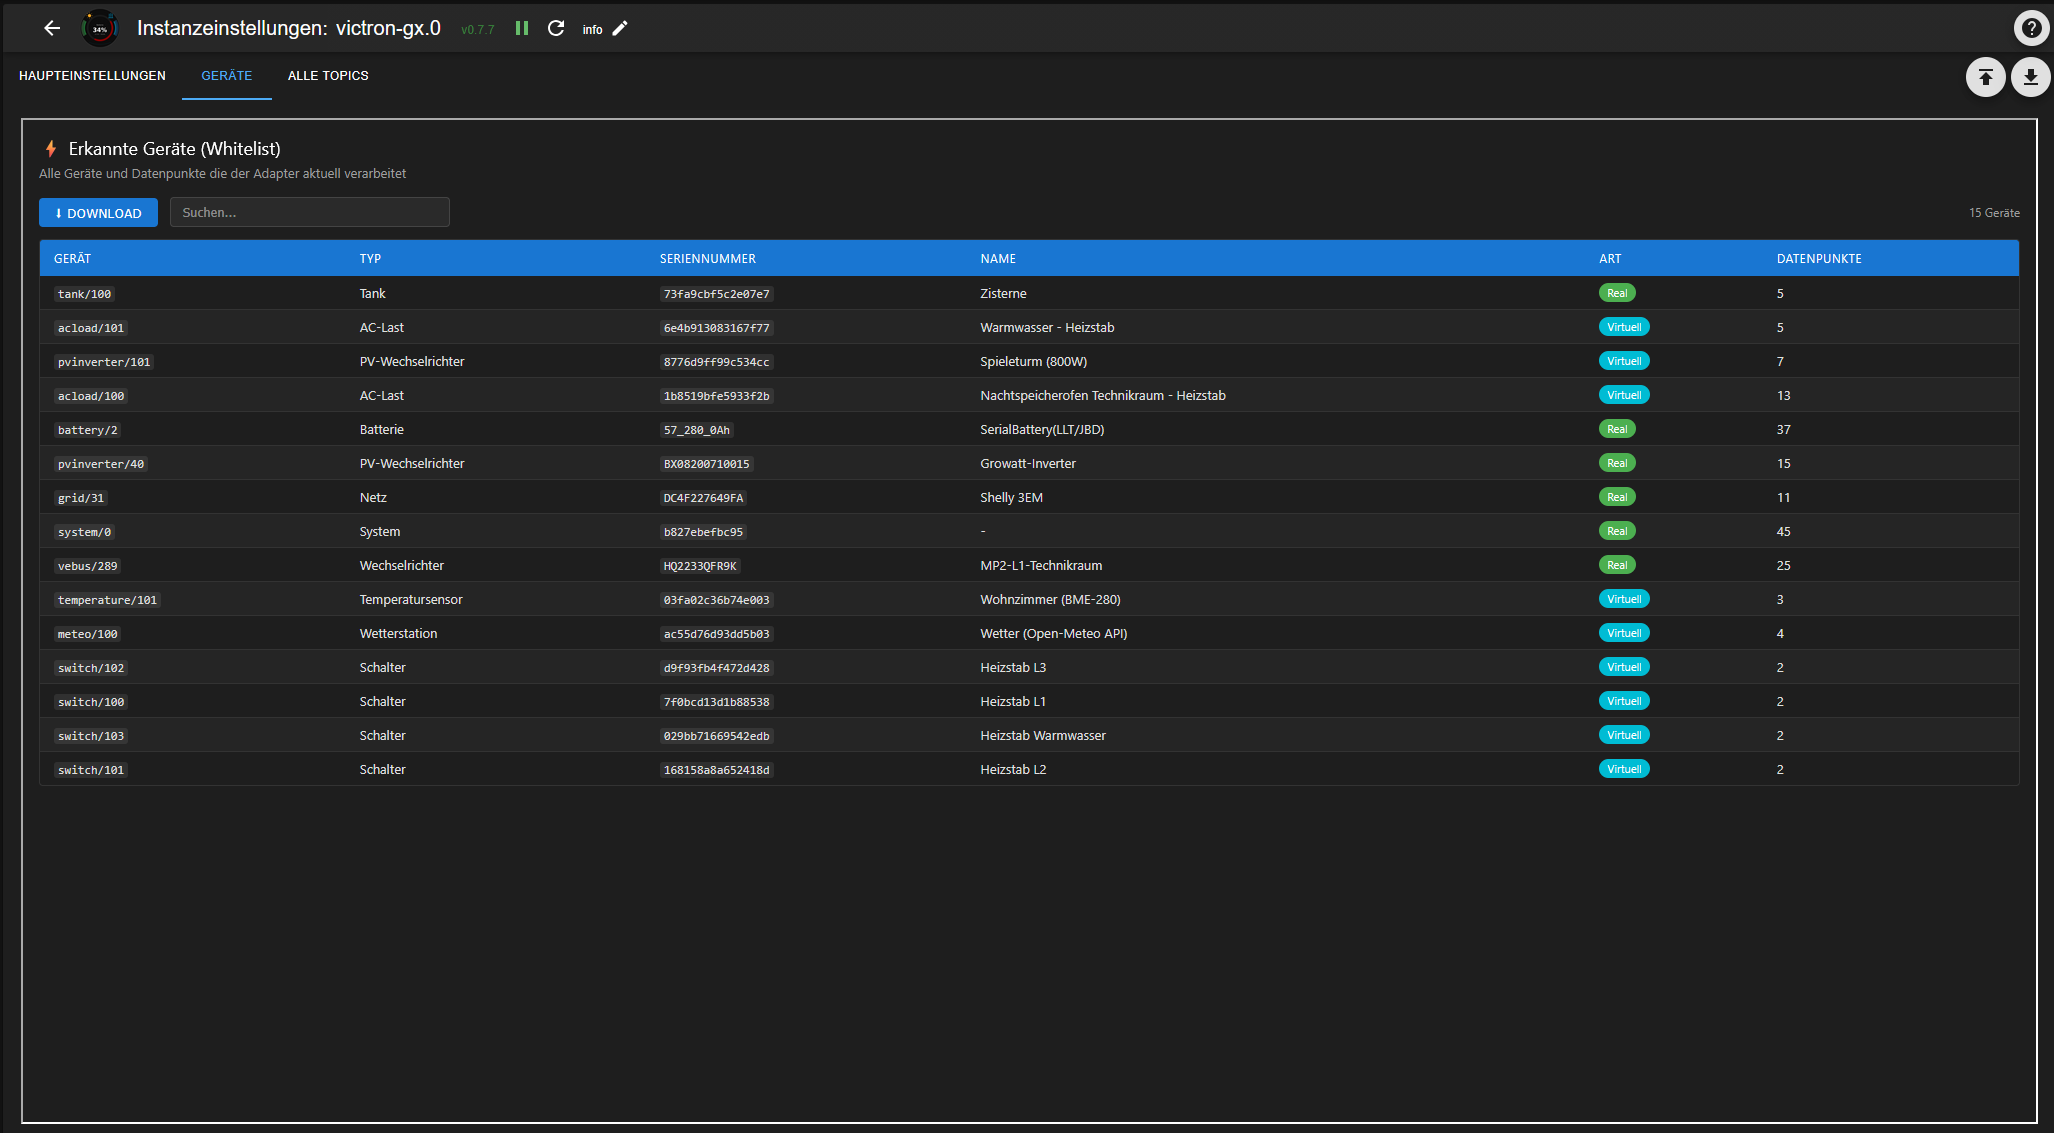Image resolution: width=2054 pixels, height=1133 pixels.
Task: Select the grid/31 device cell
Action: click(81, 498)
